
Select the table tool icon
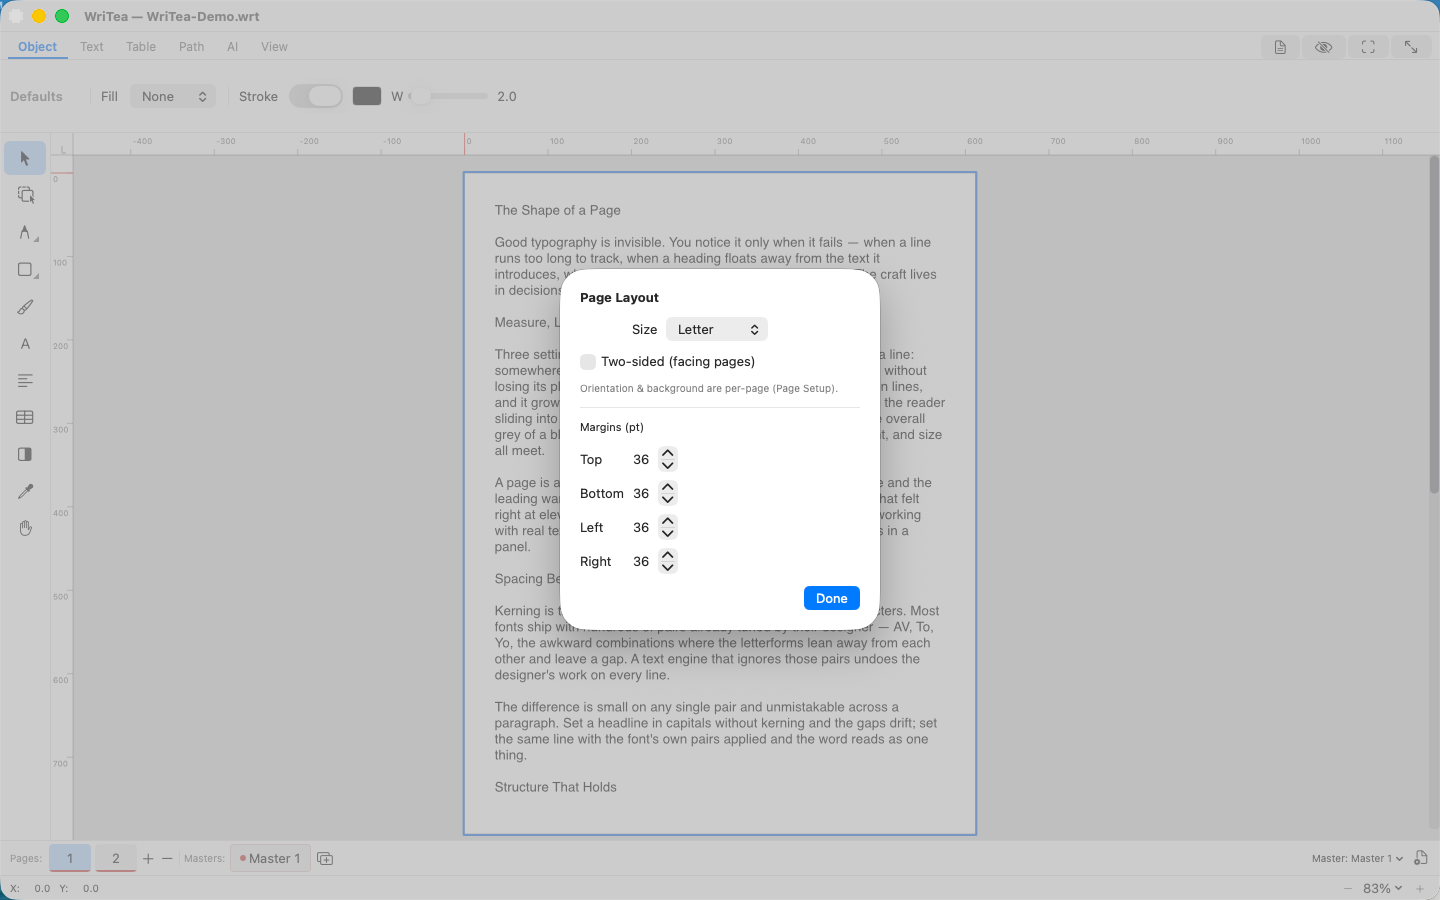tap(25, 417)
